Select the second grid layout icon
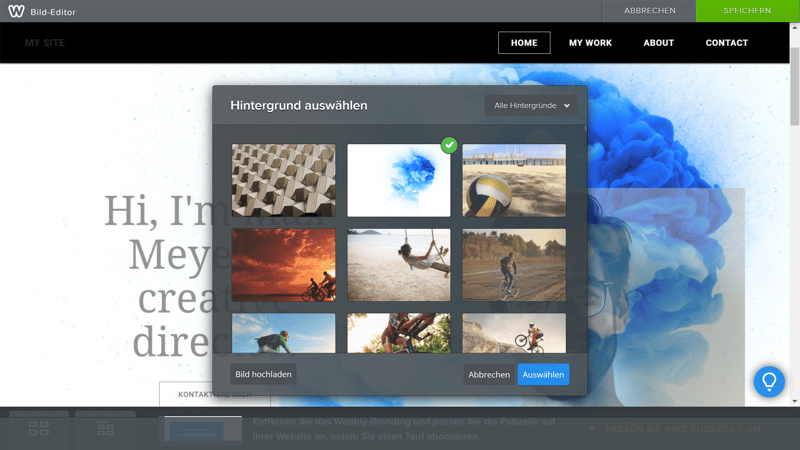The image size is (800, 450). coord(106,429)
